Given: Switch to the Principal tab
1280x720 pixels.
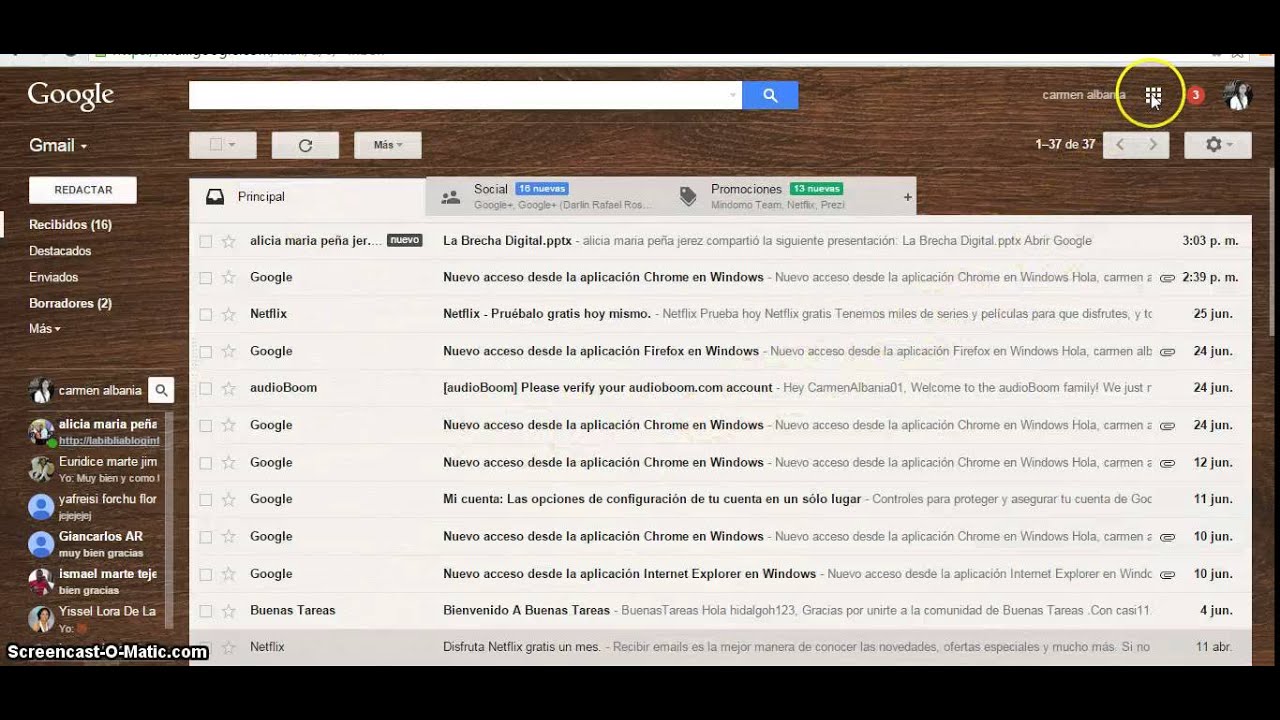Looking at the screenshot, I should 307,197.
